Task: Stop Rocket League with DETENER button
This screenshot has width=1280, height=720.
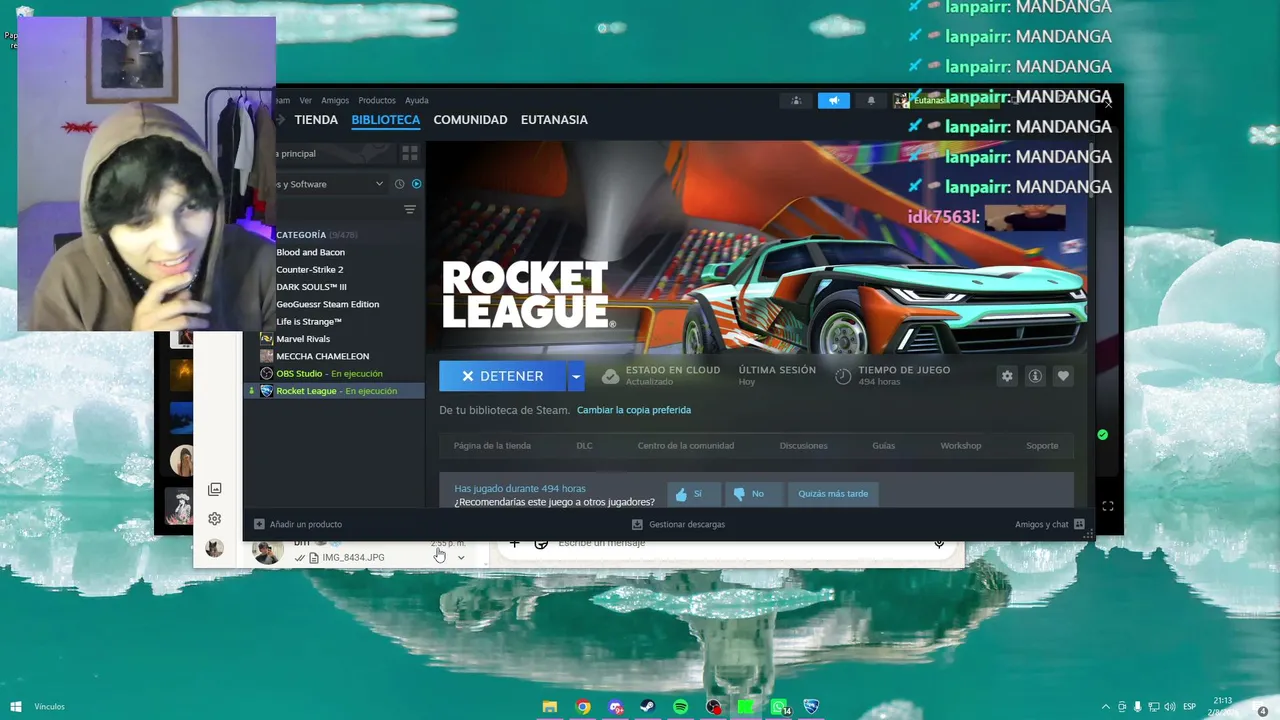Action: [x=502, y=376]
